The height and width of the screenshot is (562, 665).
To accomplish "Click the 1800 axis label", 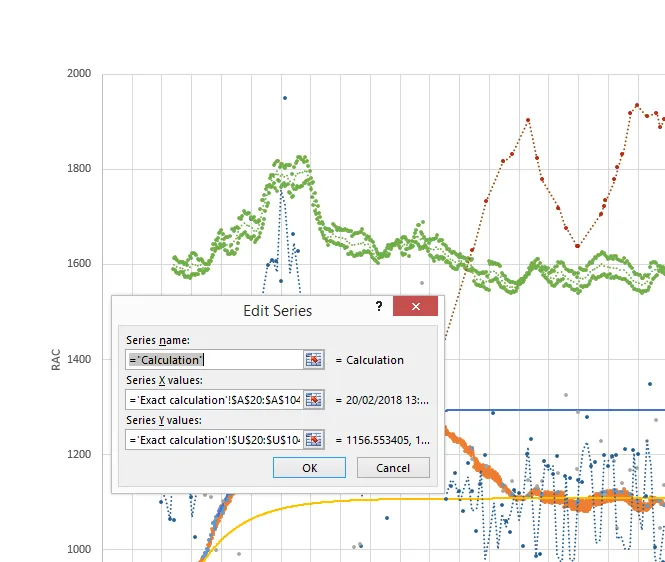I will [79, 168].
